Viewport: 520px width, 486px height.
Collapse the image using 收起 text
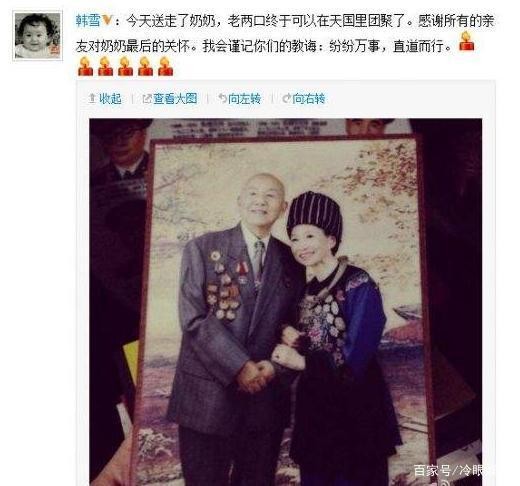coord(110,98)
